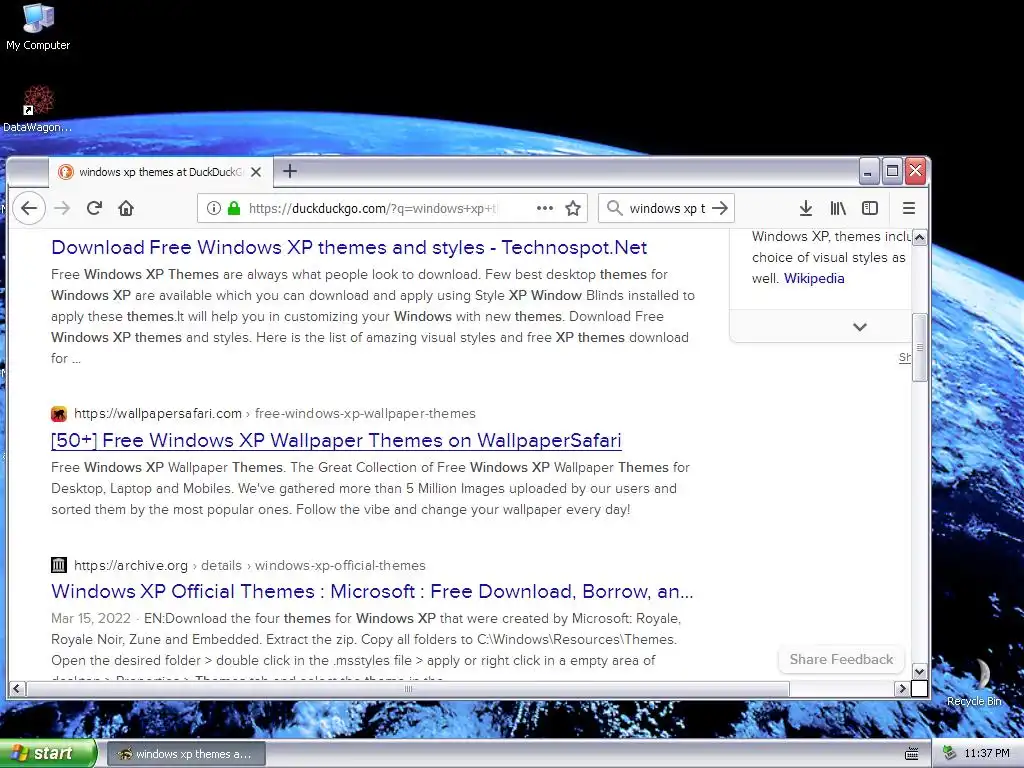Screen dimensions: 1024x768
Task: Click the search bar magnifier icon
Action: click(x=614, y=208)
